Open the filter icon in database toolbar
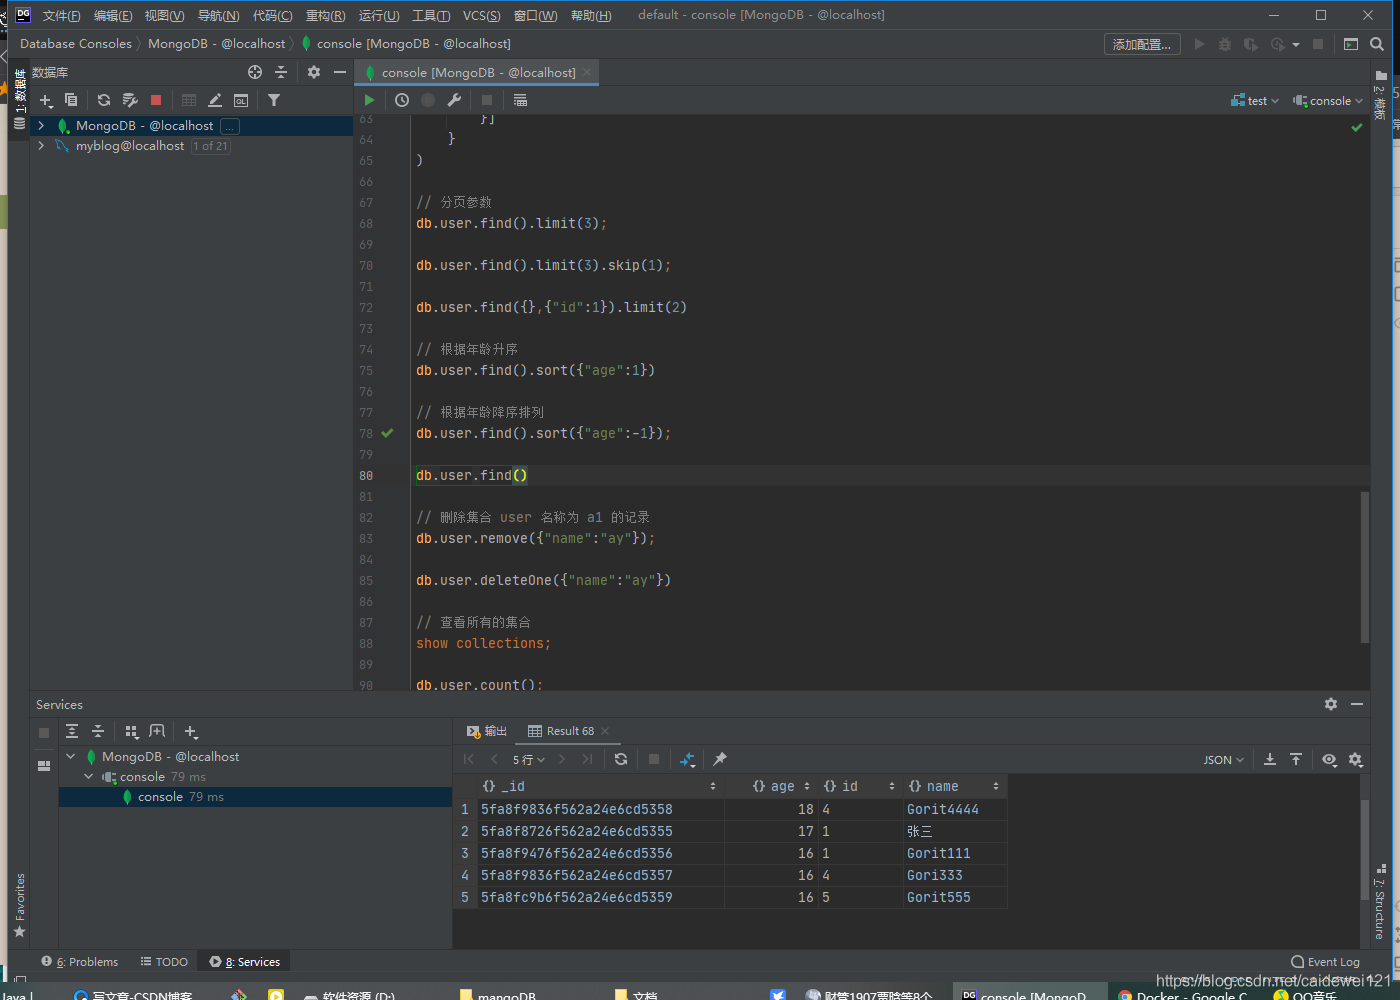1400x1000 pixels. [274, 100]
